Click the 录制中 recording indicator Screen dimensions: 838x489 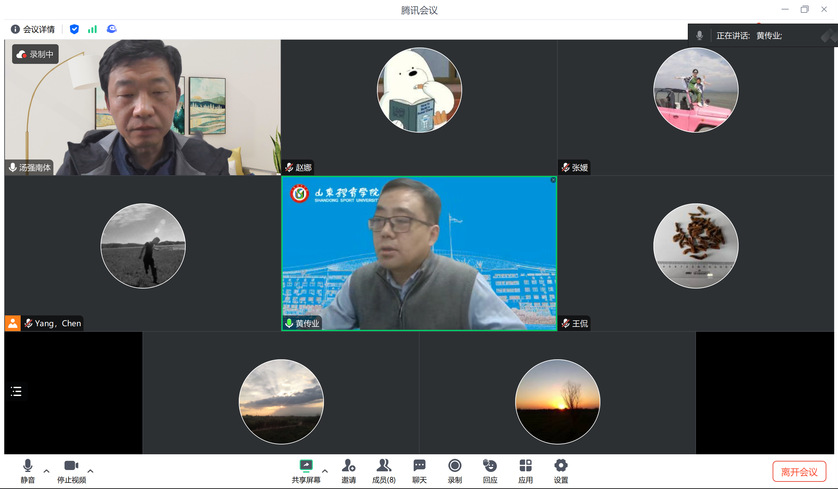coord(36,54)
